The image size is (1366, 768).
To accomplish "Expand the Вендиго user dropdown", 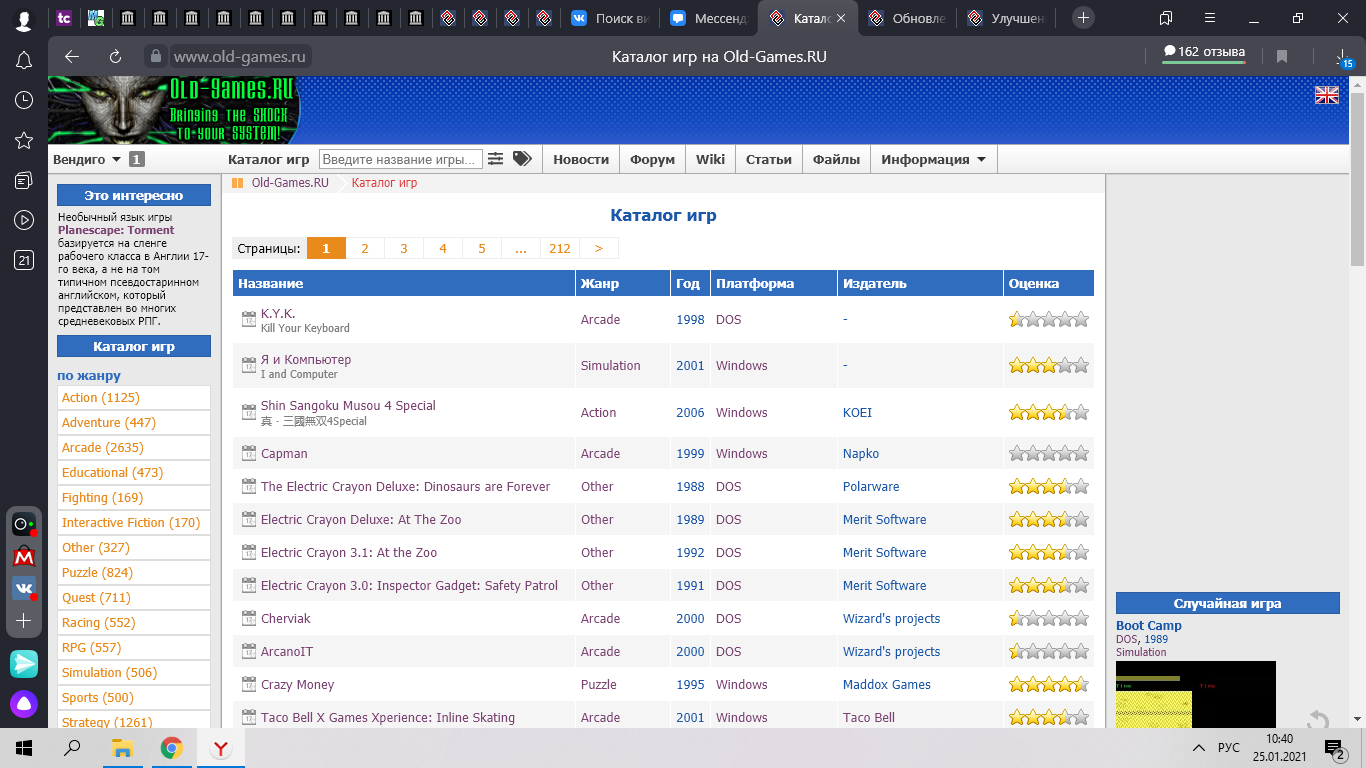I will tap(87, 159).
